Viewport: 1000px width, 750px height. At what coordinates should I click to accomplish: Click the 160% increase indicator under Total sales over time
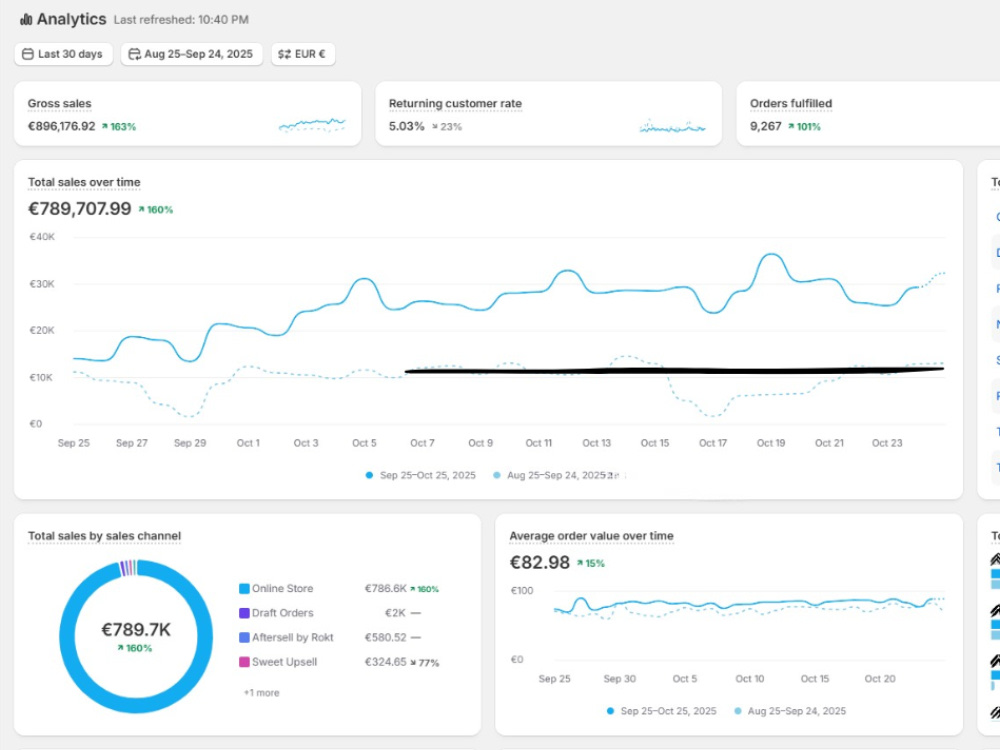(156, 209)
